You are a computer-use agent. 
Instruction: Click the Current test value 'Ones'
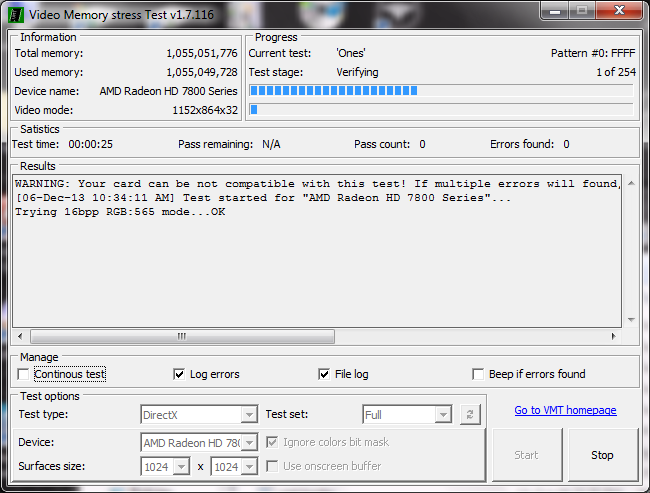click(x=351, y=53)
